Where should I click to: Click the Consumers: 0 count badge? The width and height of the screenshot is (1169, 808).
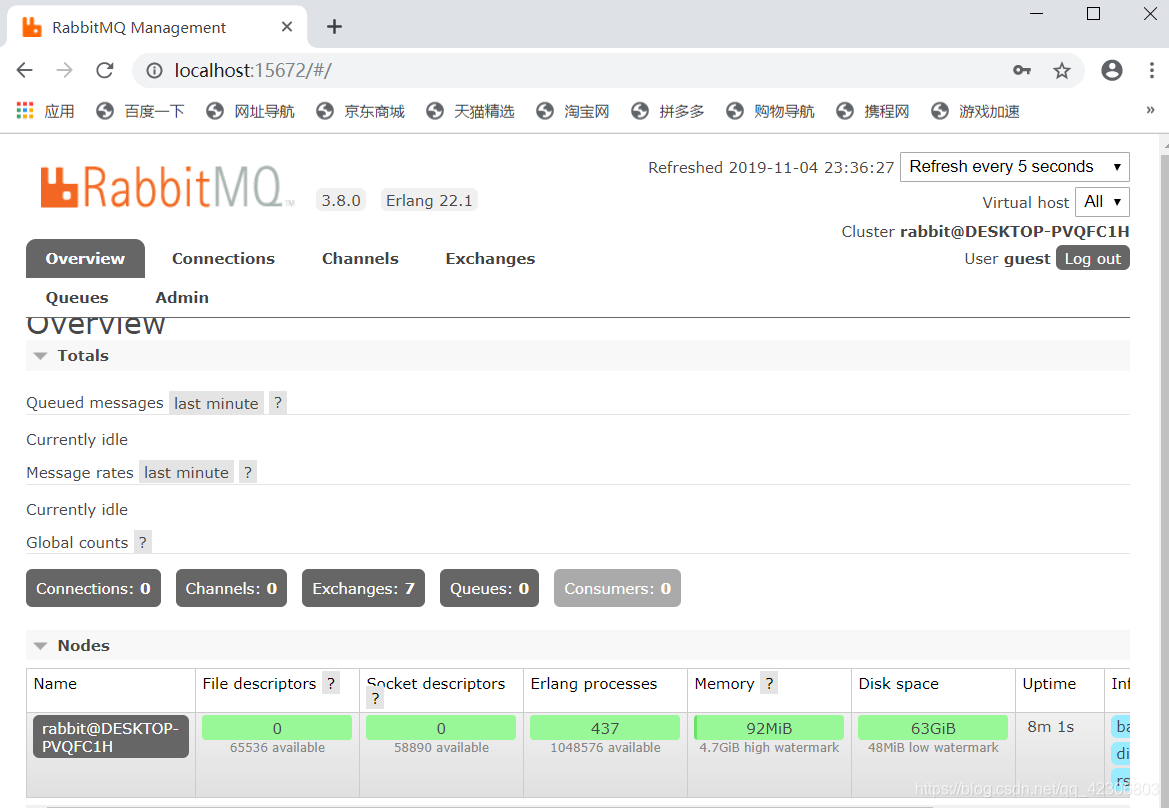(617, 588)
